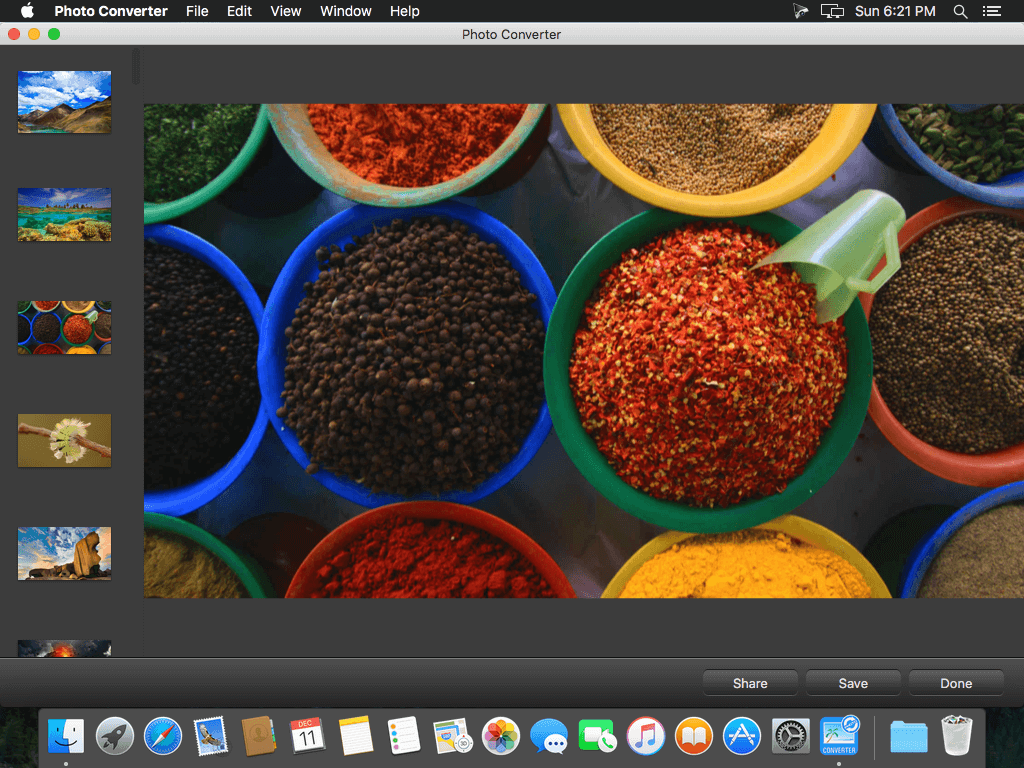
Task: Select the white flower on branch thumbnail
Action: 64,441
